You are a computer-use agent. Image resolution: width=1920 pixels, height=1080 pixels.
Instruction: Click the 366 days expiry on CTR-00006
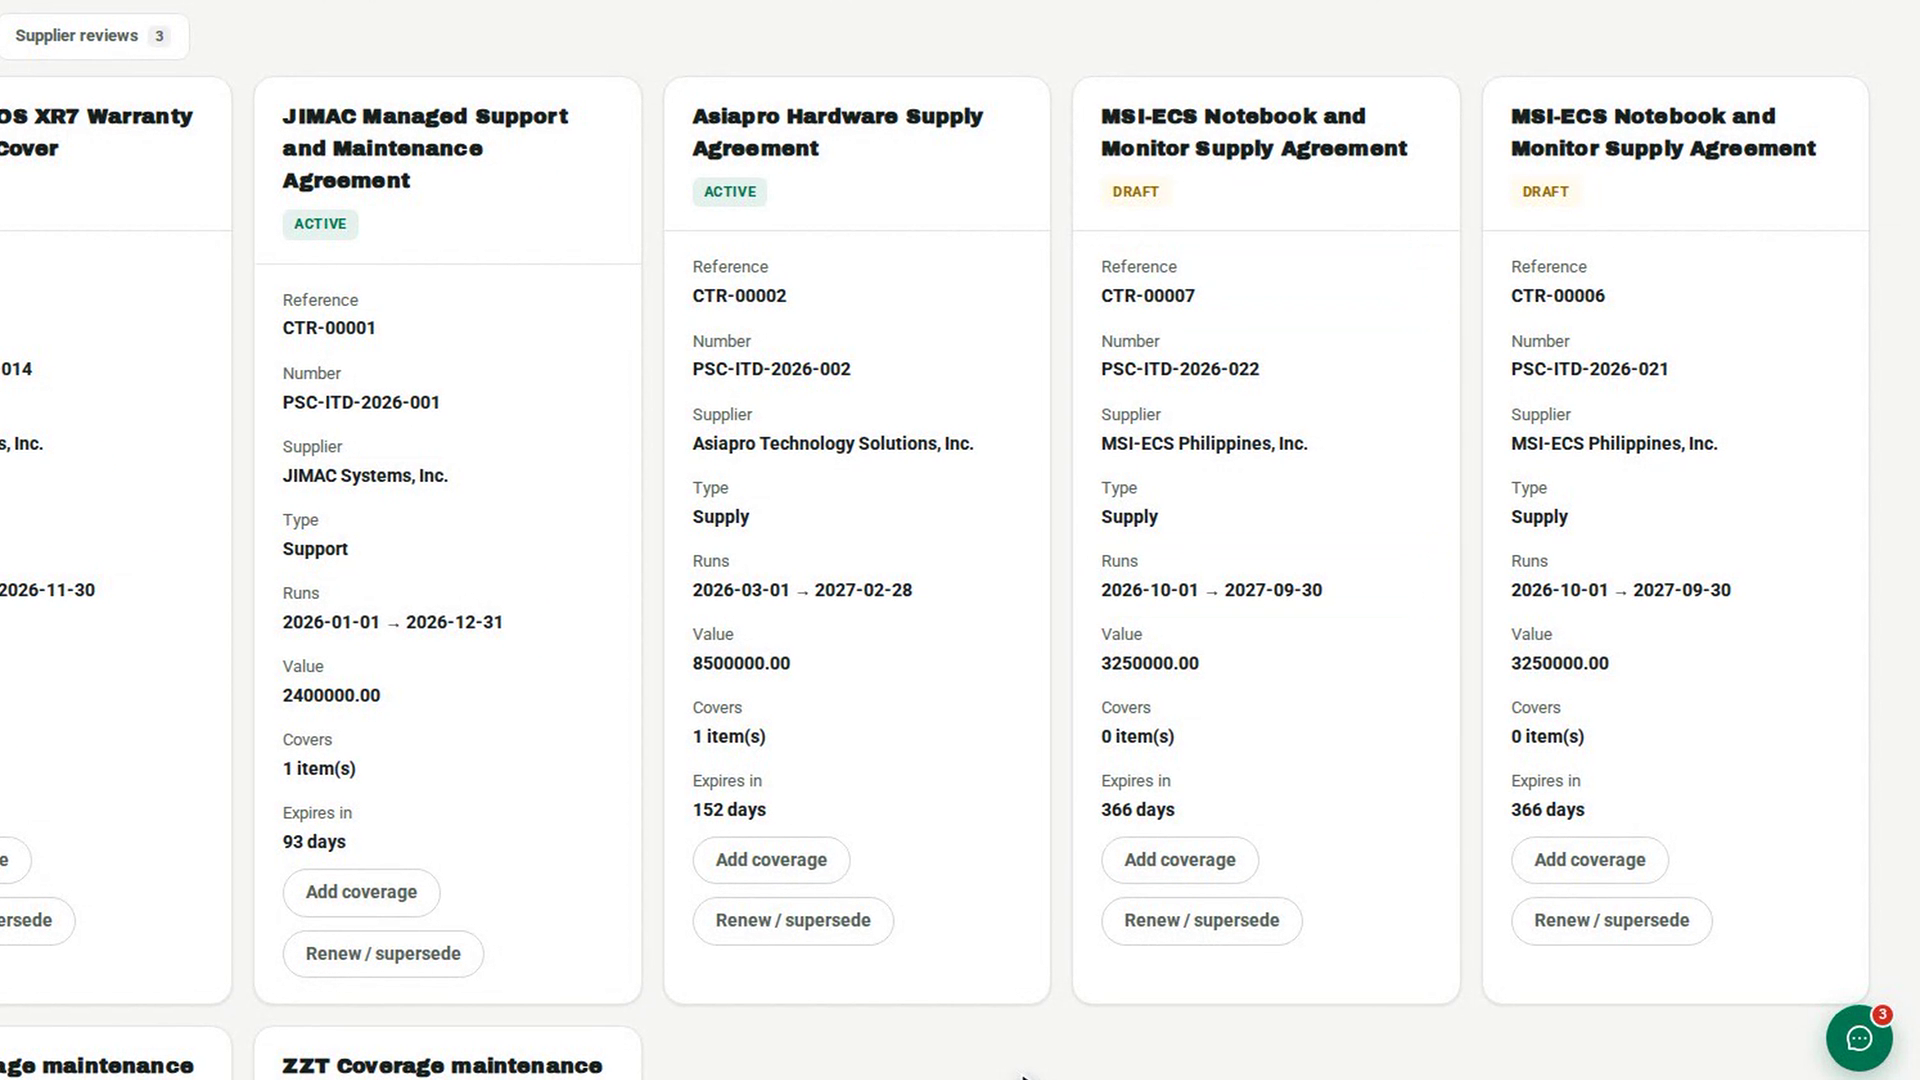(1548, 810)
